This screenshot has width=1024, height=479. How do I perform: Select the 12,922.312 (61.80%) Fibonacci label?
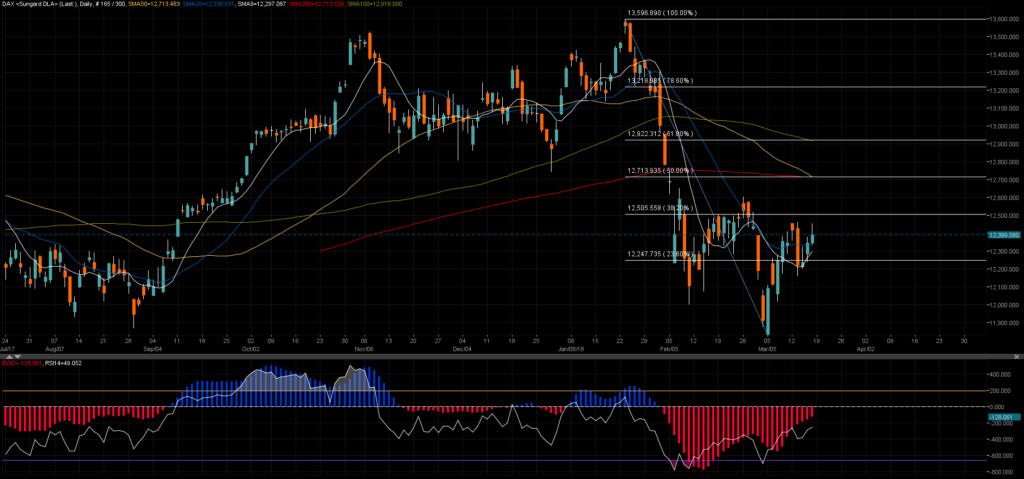tap(660, 133)
